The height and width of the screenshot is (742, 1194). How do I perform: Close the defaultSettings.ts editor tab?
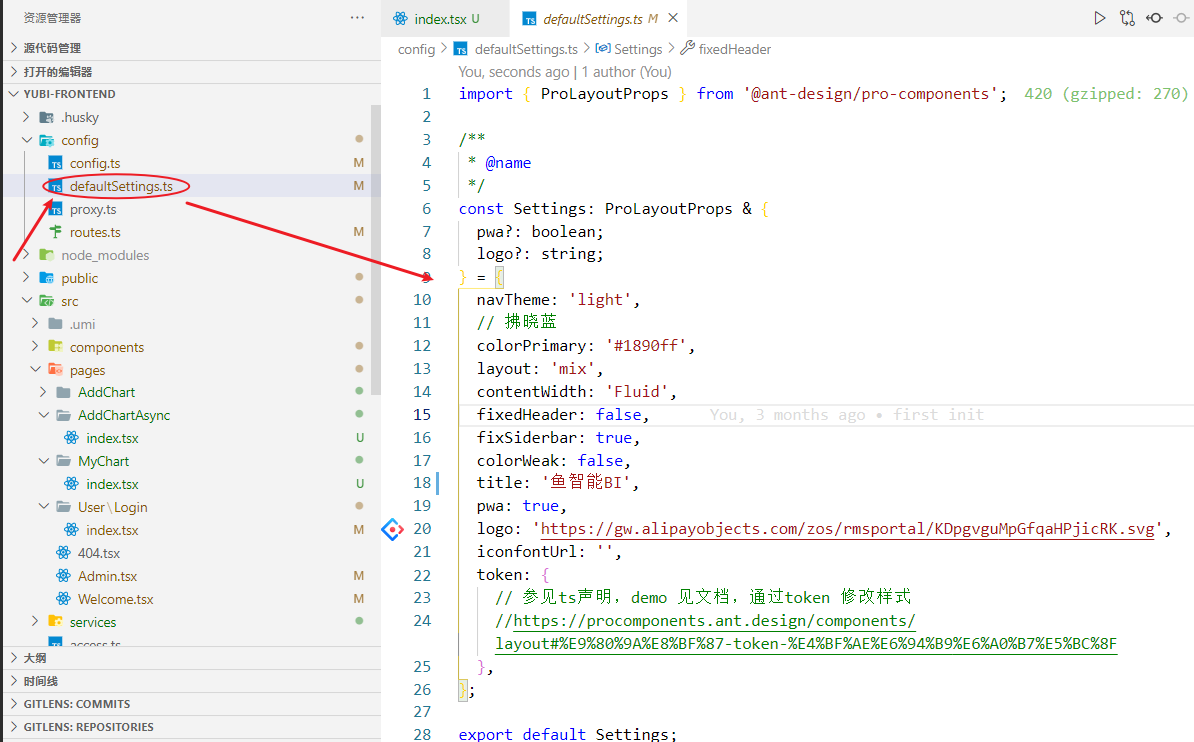coord(673,18)
